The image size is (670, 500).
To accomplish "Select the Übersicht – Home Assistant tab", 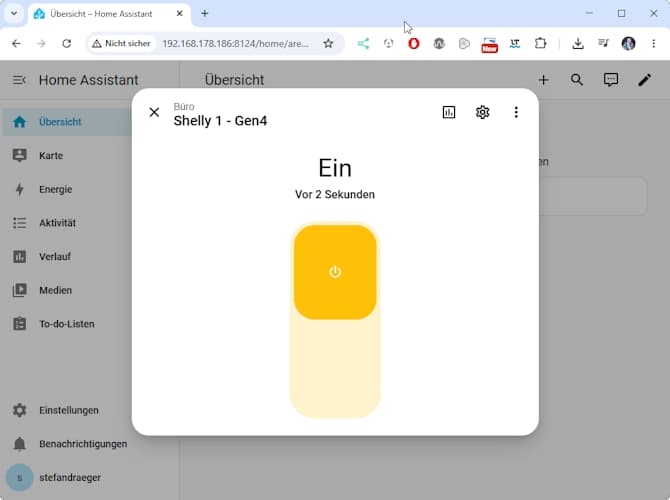I will [x=101, y=14].
